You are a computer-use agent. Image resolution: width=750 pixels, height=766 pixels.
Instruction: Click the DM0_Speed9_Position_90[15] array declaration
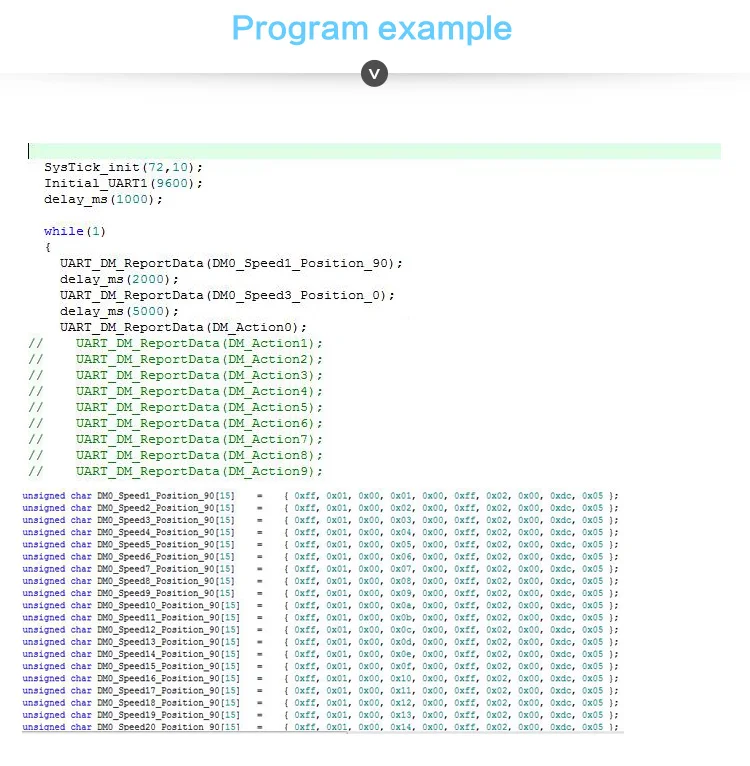point(321,593)
